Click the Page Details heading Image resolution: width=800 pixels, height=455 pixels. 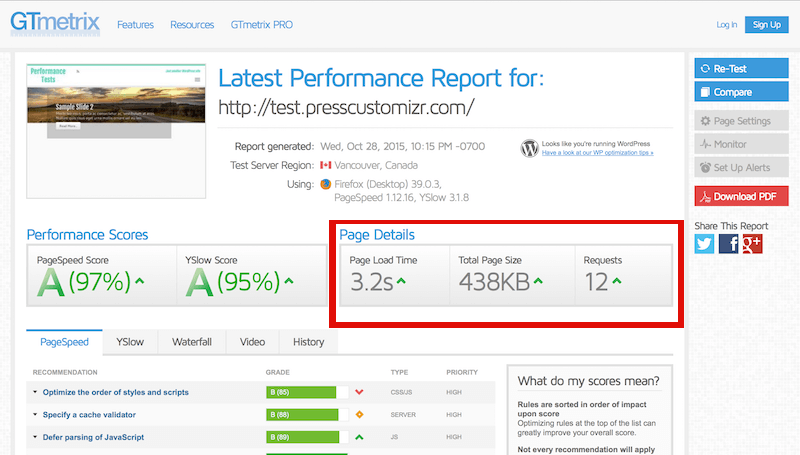[377, 235]
